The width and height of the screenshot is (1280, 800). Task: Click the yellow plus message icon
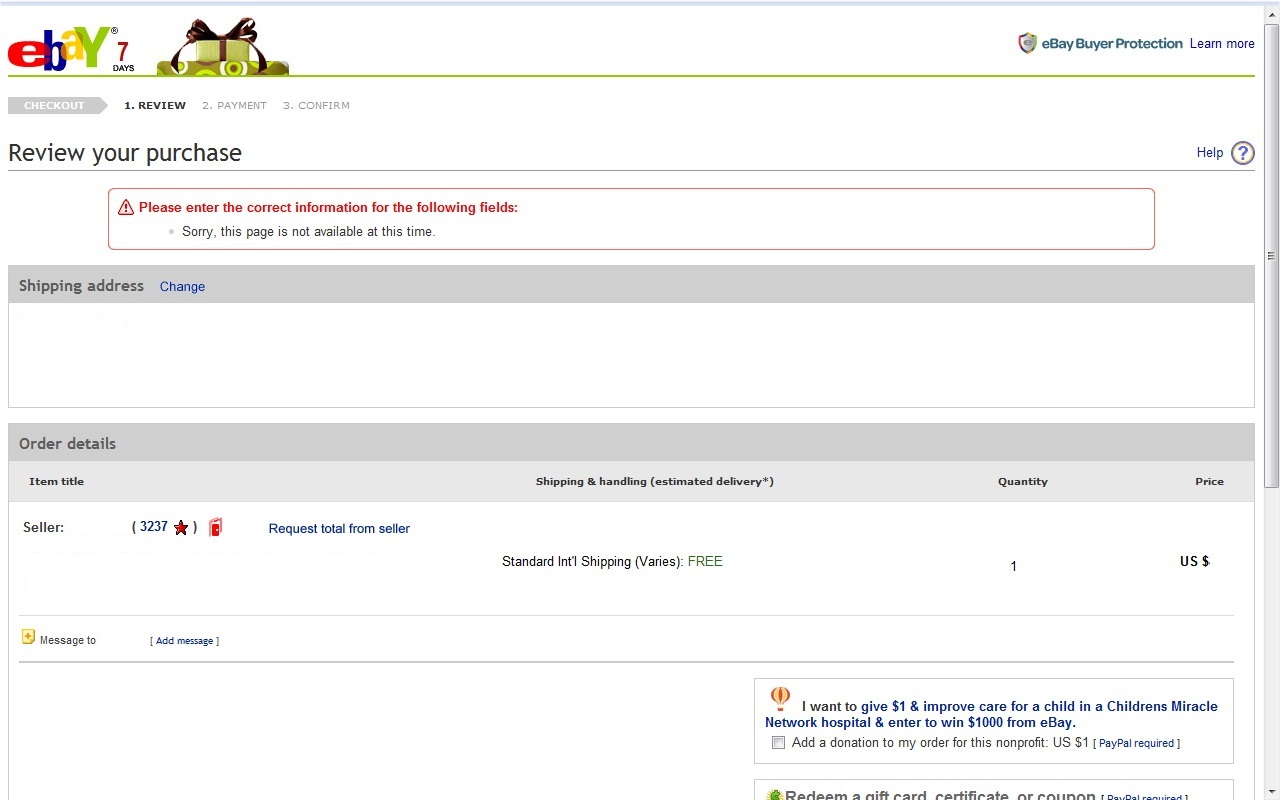(28, 636)
